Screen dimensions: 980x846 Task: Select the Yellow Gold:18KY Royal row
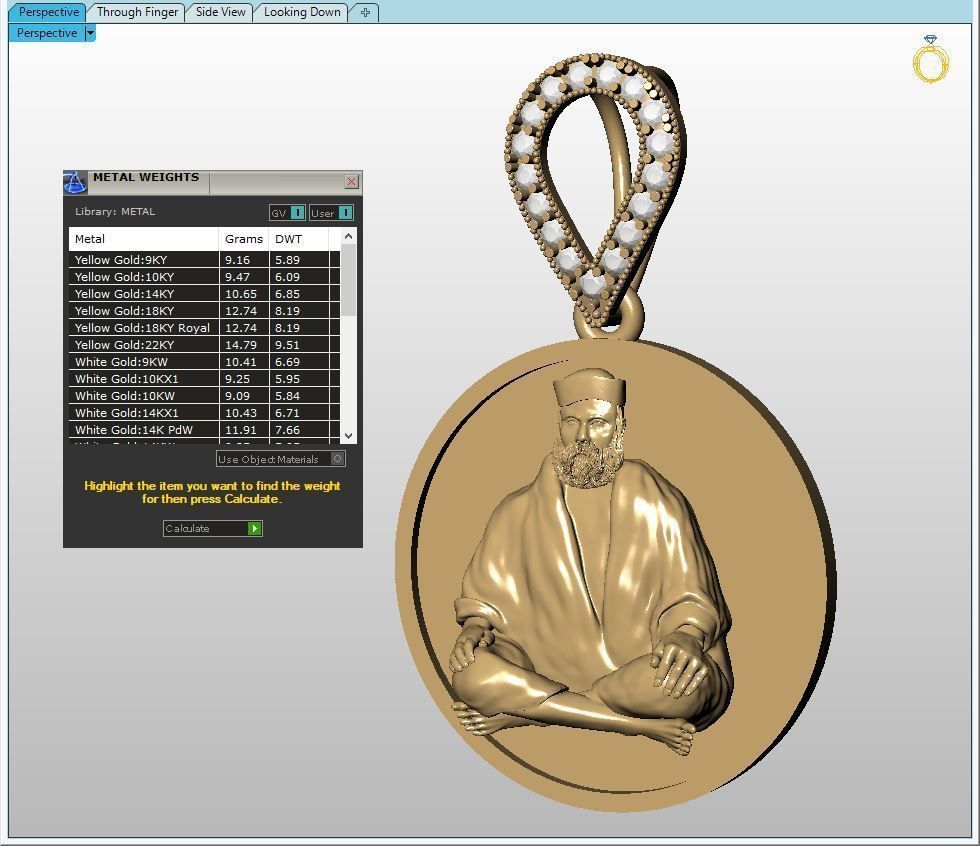click(x=204, y=327)
